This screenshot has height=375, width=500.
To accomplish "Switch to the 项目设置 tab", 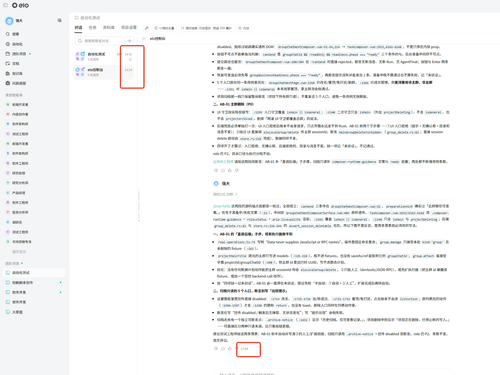I will (129, 28).
